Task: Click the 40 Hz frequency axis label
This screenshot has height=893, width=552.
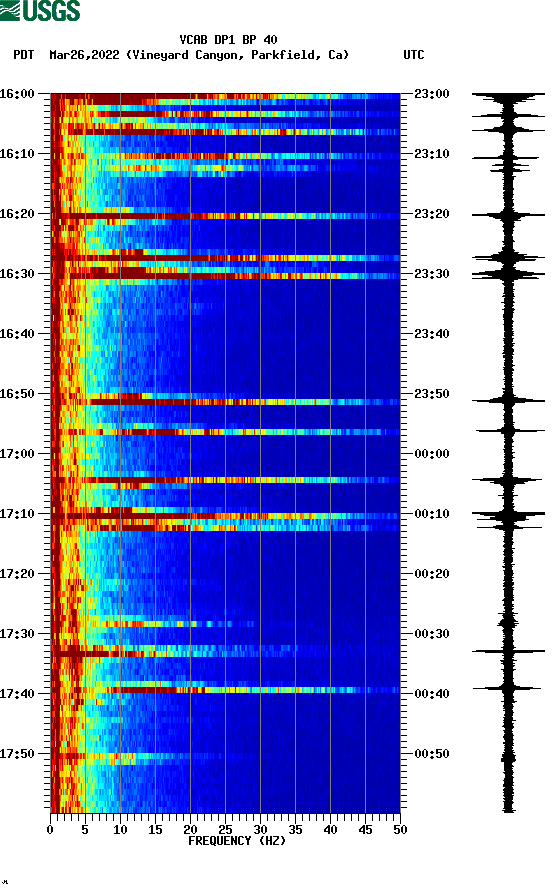Action: [330, 830]
